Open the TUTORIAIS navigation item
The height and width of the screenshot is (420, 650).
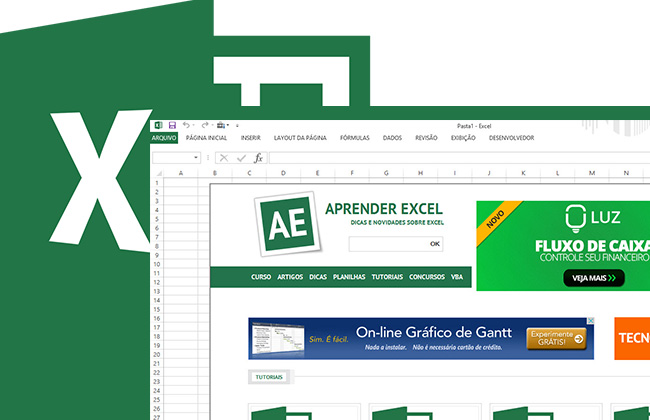tap(387, 277)
